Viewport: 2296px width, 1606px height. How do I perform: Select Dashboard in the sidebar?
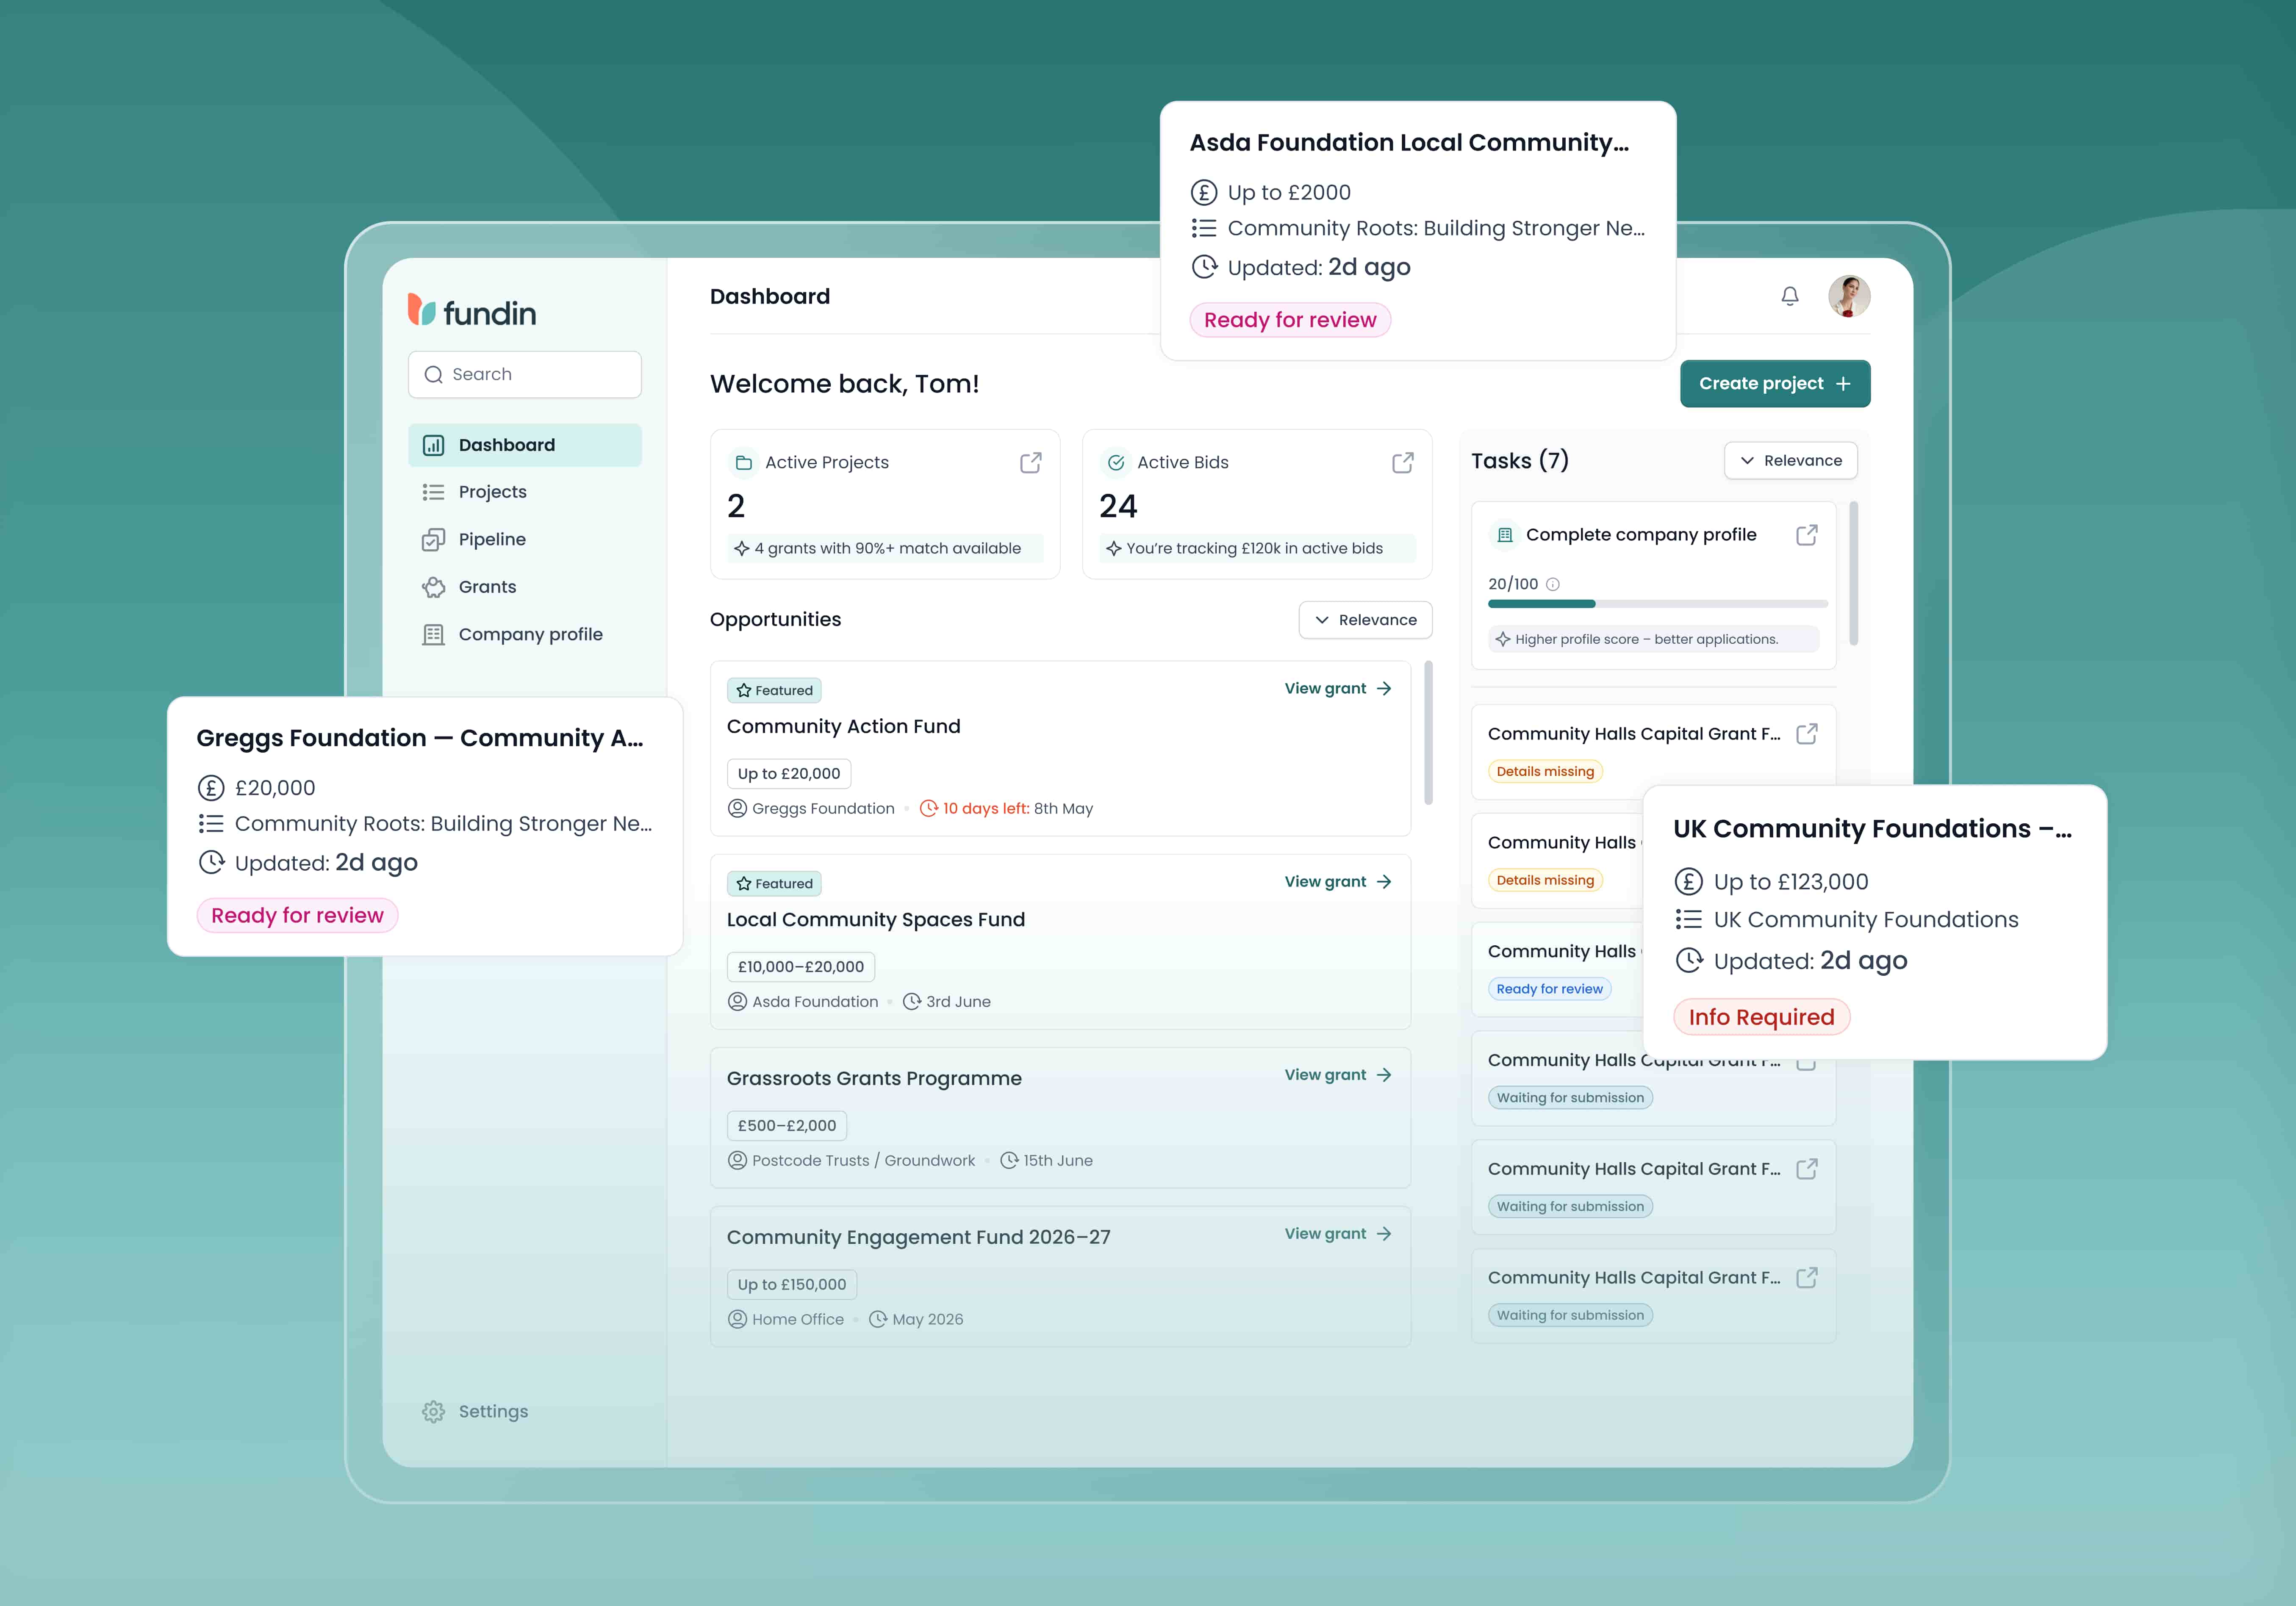pos(525,445)
